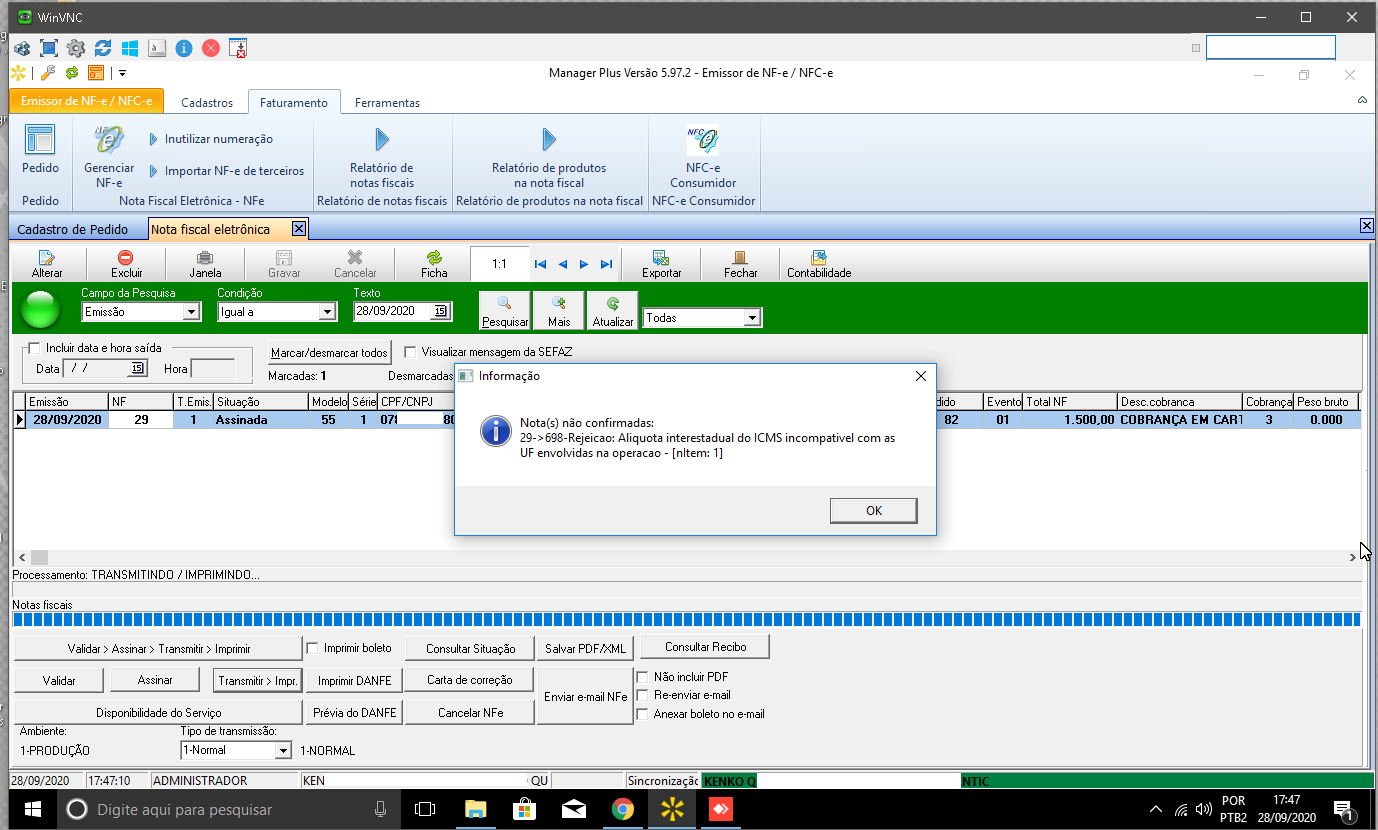Toggle the Imprimir boleto checkbox
This screenshot has width=1378, height=830.
tap(313, 648)
